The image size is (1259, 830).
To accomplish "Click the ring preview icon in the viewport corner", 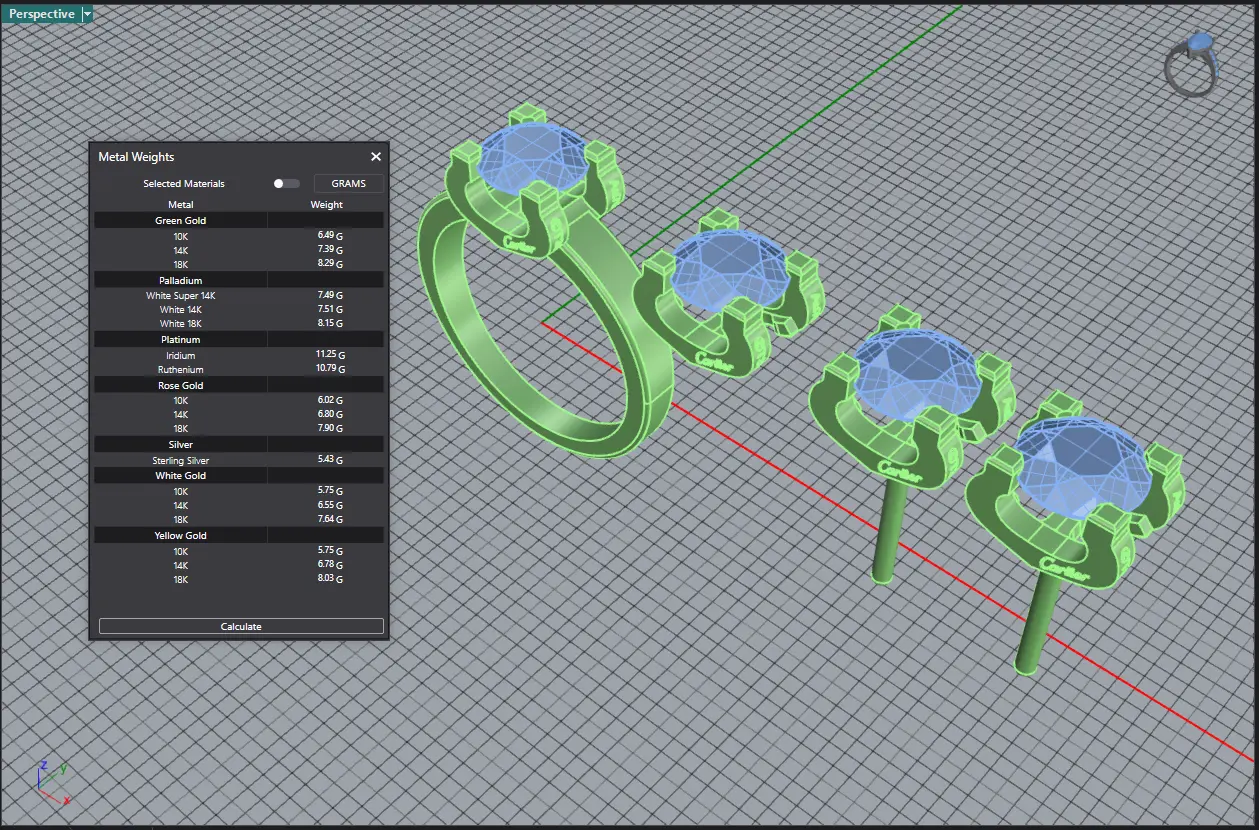I will click(x=1192, y=65).
